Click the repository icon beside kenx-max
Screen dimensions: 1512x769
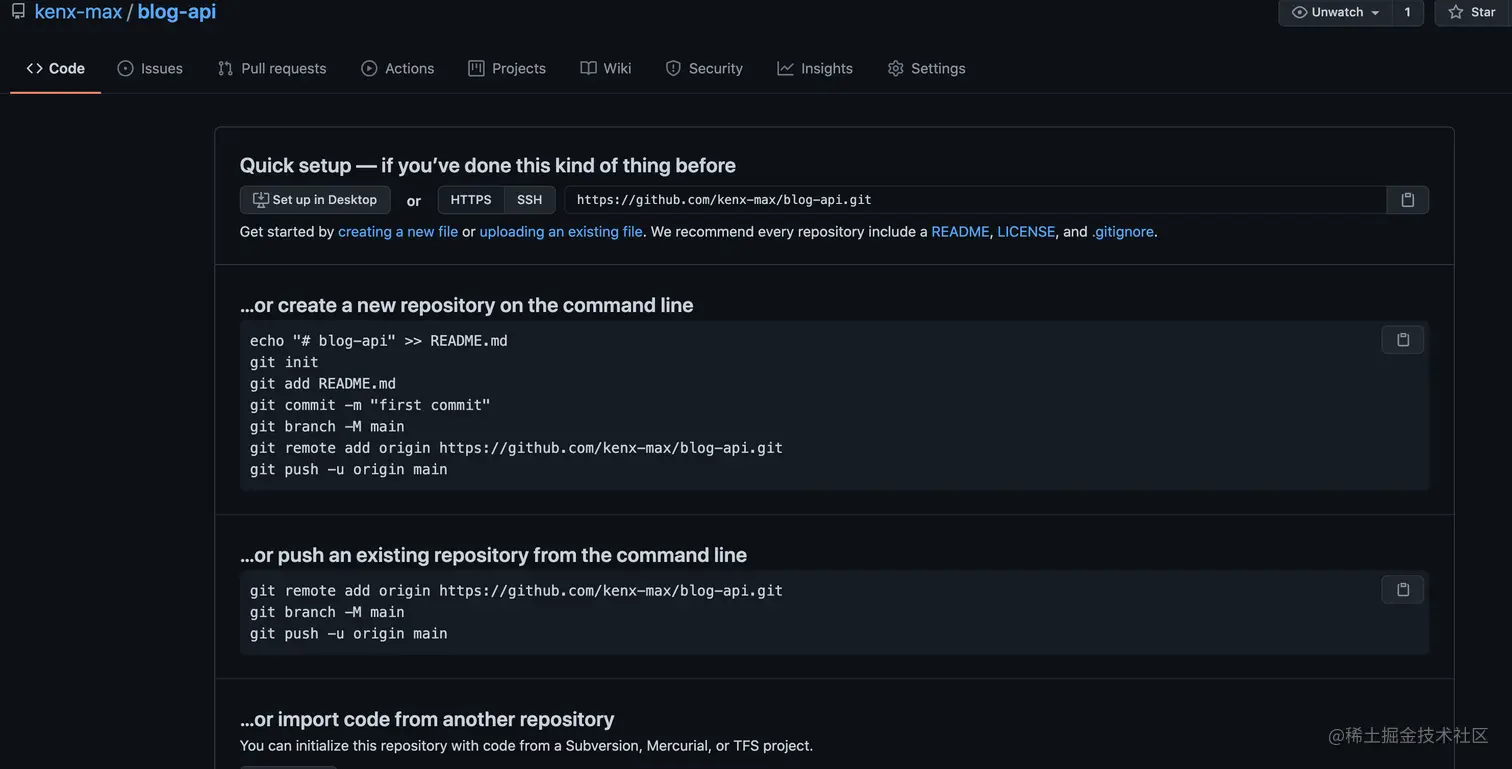click(x=18, y=12)
